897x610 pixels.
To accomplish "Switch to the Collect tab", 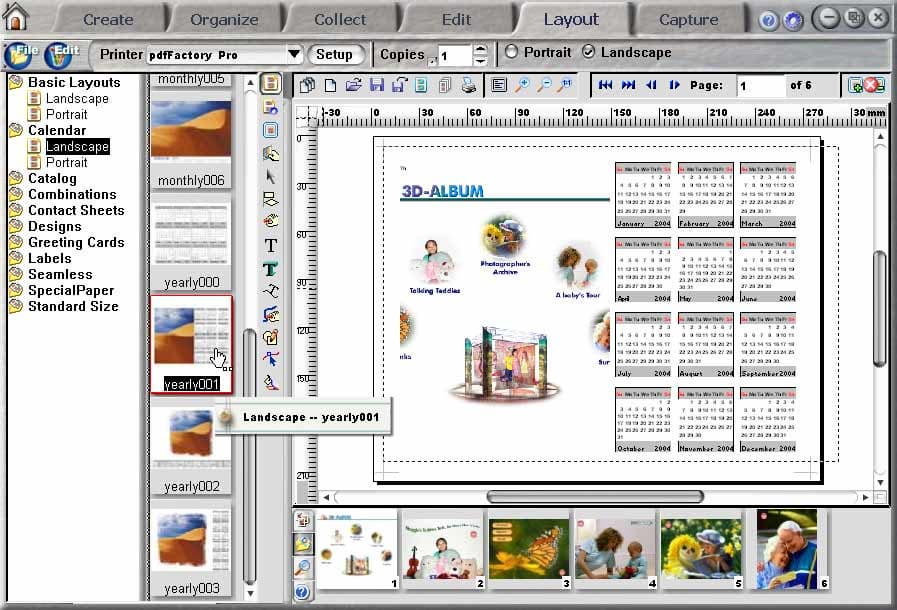I will pyautogui.click(x=340, y=19).
